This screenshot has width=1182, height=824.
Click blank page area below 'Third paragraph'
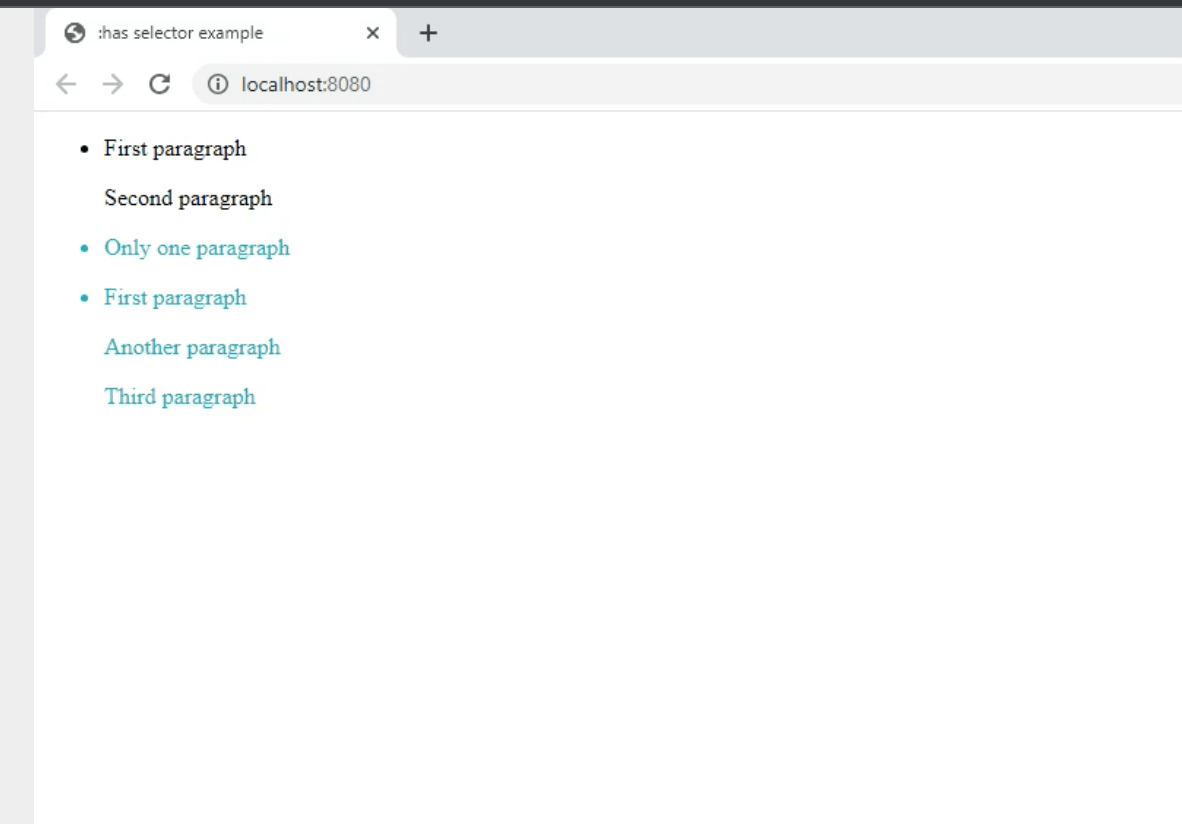click(x=600, y=600)
